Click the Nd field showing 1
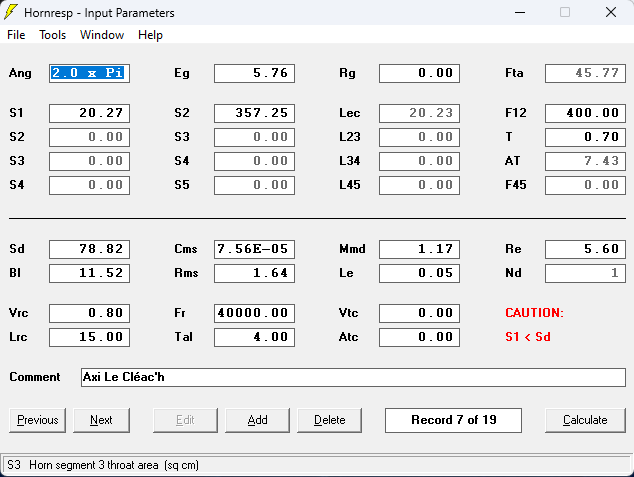The image size is (634, 477). (x=585, y=273)
